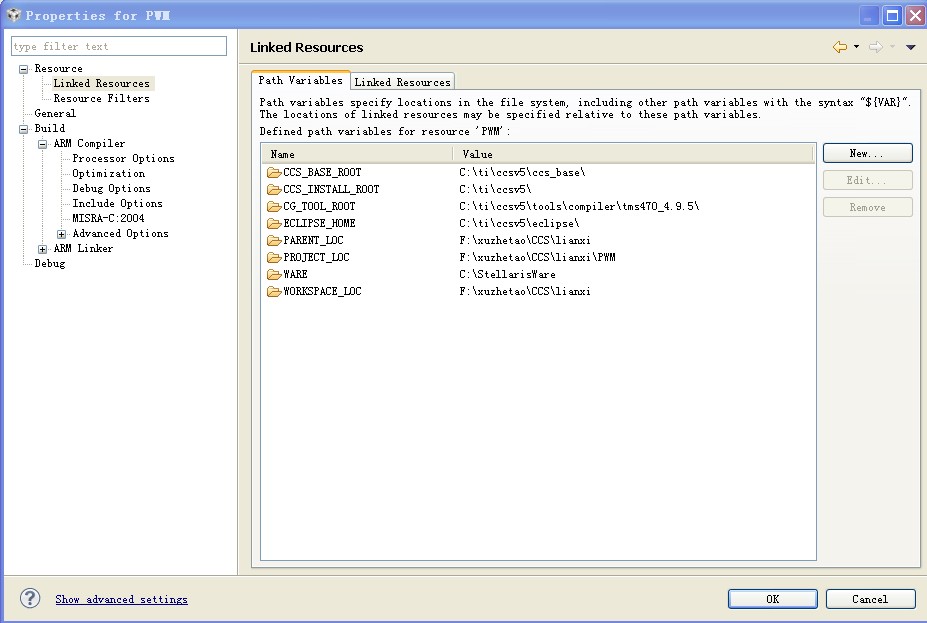The image size is (927, 623).
Task: Select the PARENT_LOC variable name
Action: click(x=313, y=241)
